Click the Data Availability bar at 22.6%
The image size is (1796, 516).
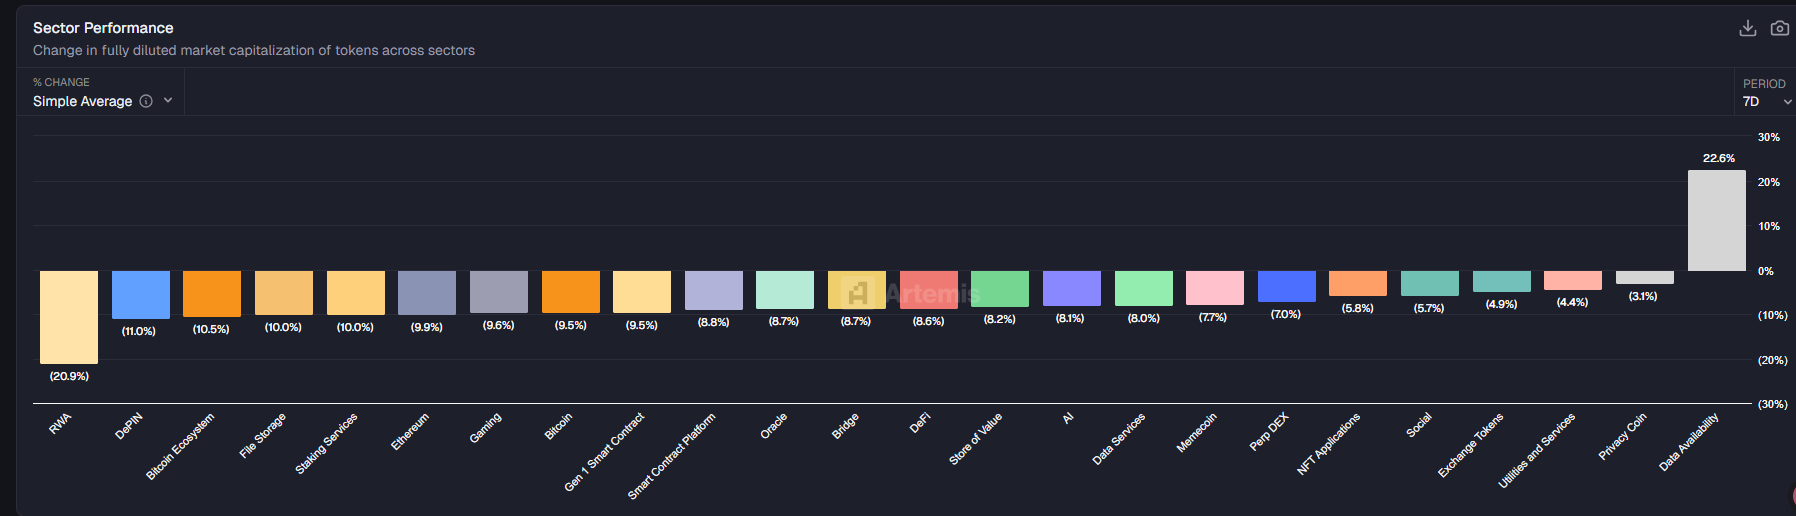(x=1716, y=221)
